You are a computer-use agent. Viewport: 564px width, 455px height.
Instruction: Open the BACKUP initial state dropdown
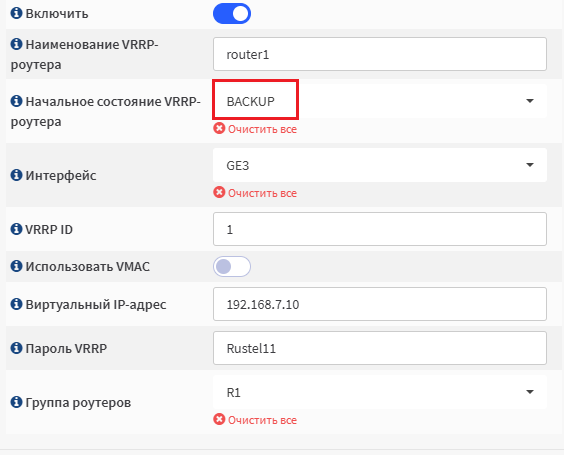[380, 101]
